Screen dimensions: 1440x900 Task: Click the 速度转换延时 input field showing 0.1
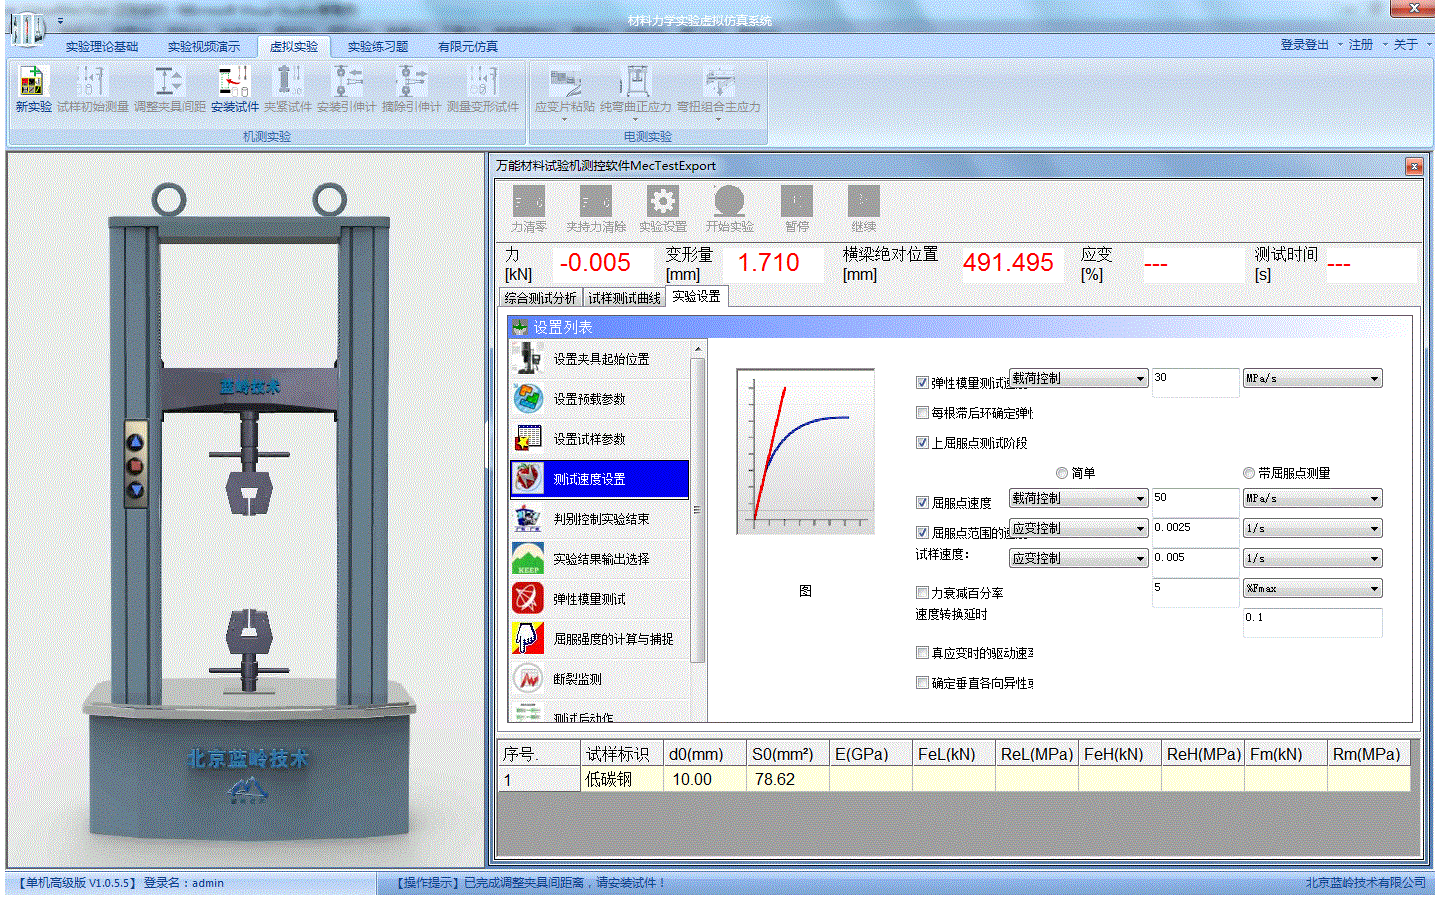click(1312, 619)
